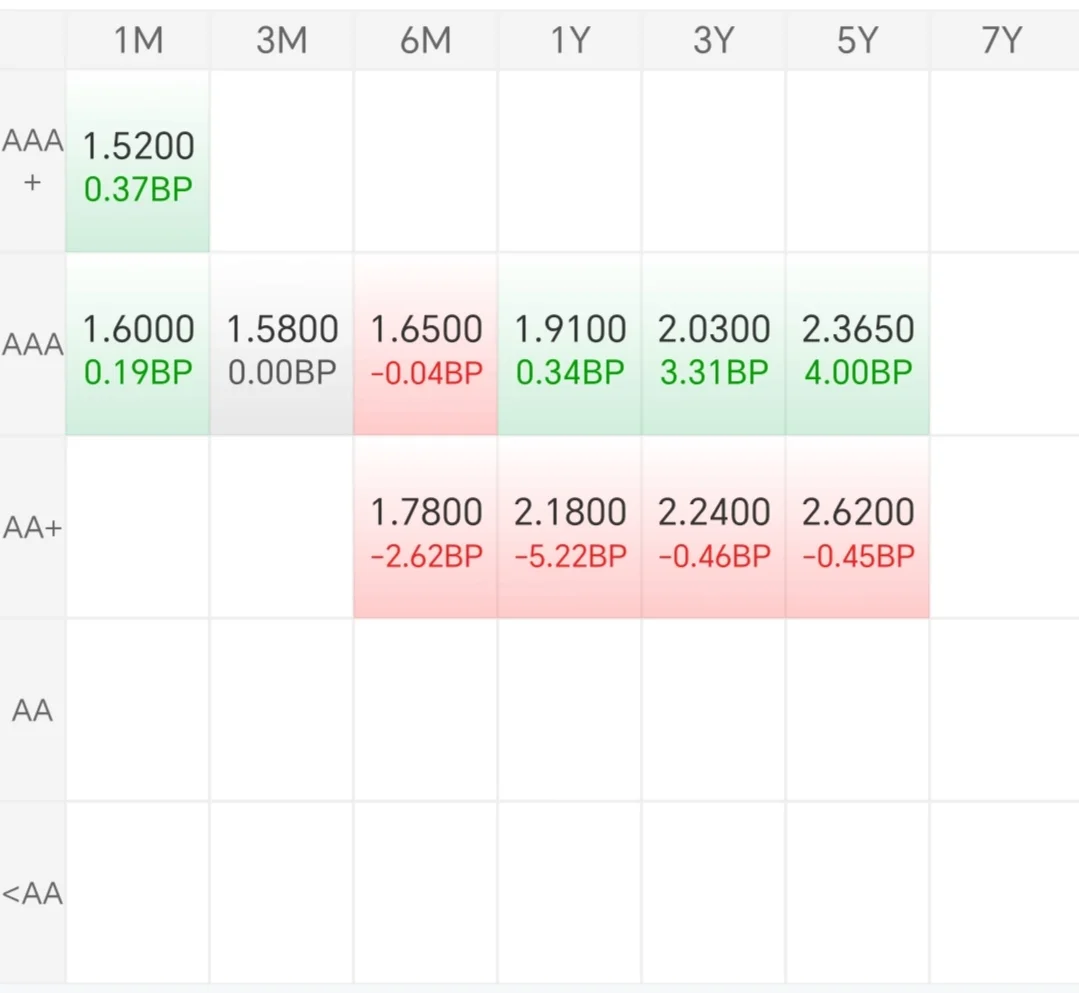
Task: Select the 3Y column header
Action: pyautogui.click(x=713, y=41)
